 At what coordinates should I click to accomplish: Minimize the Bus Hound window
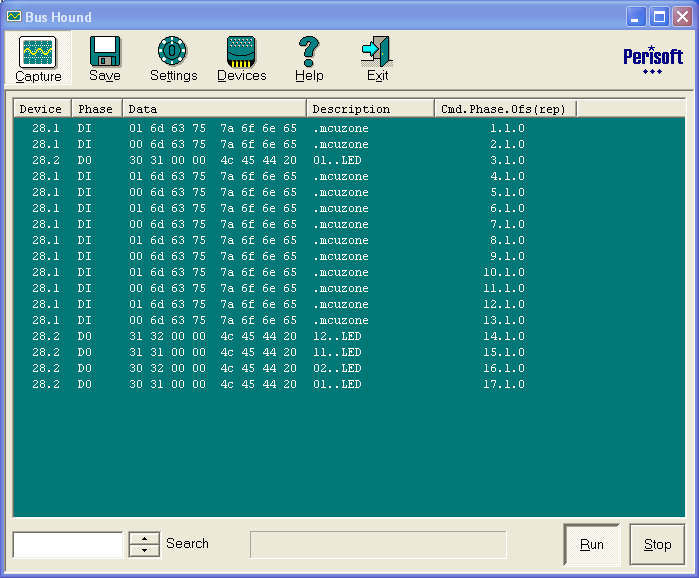tap(636, 17)
